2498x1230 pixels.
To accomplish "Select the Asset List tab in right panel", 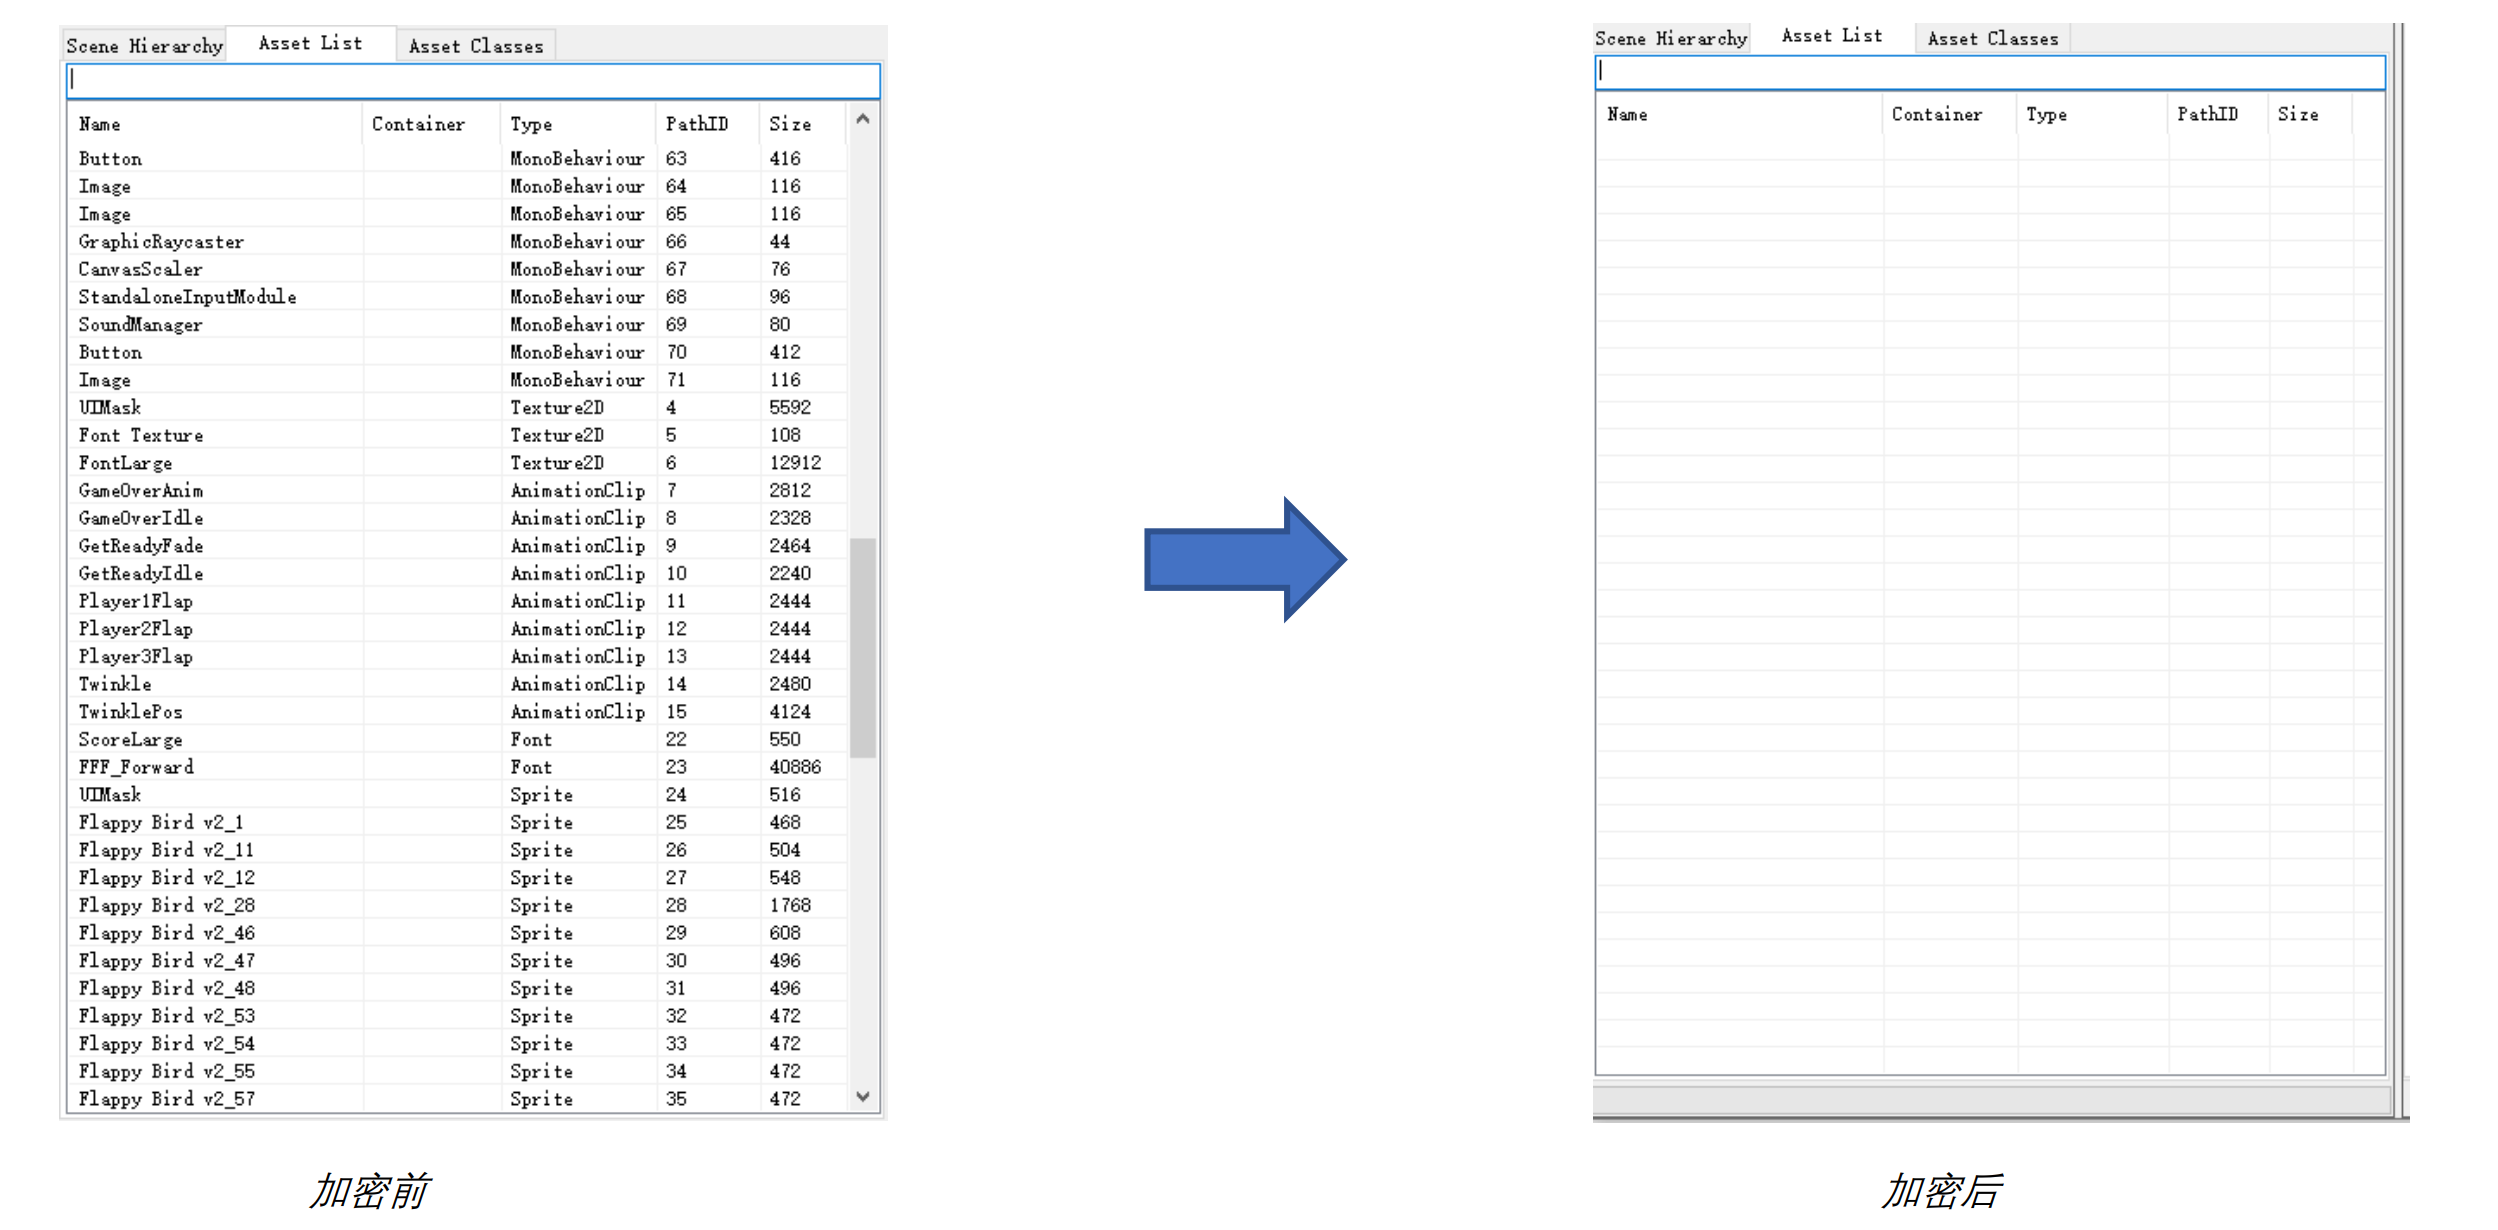I will (1831, 37).
